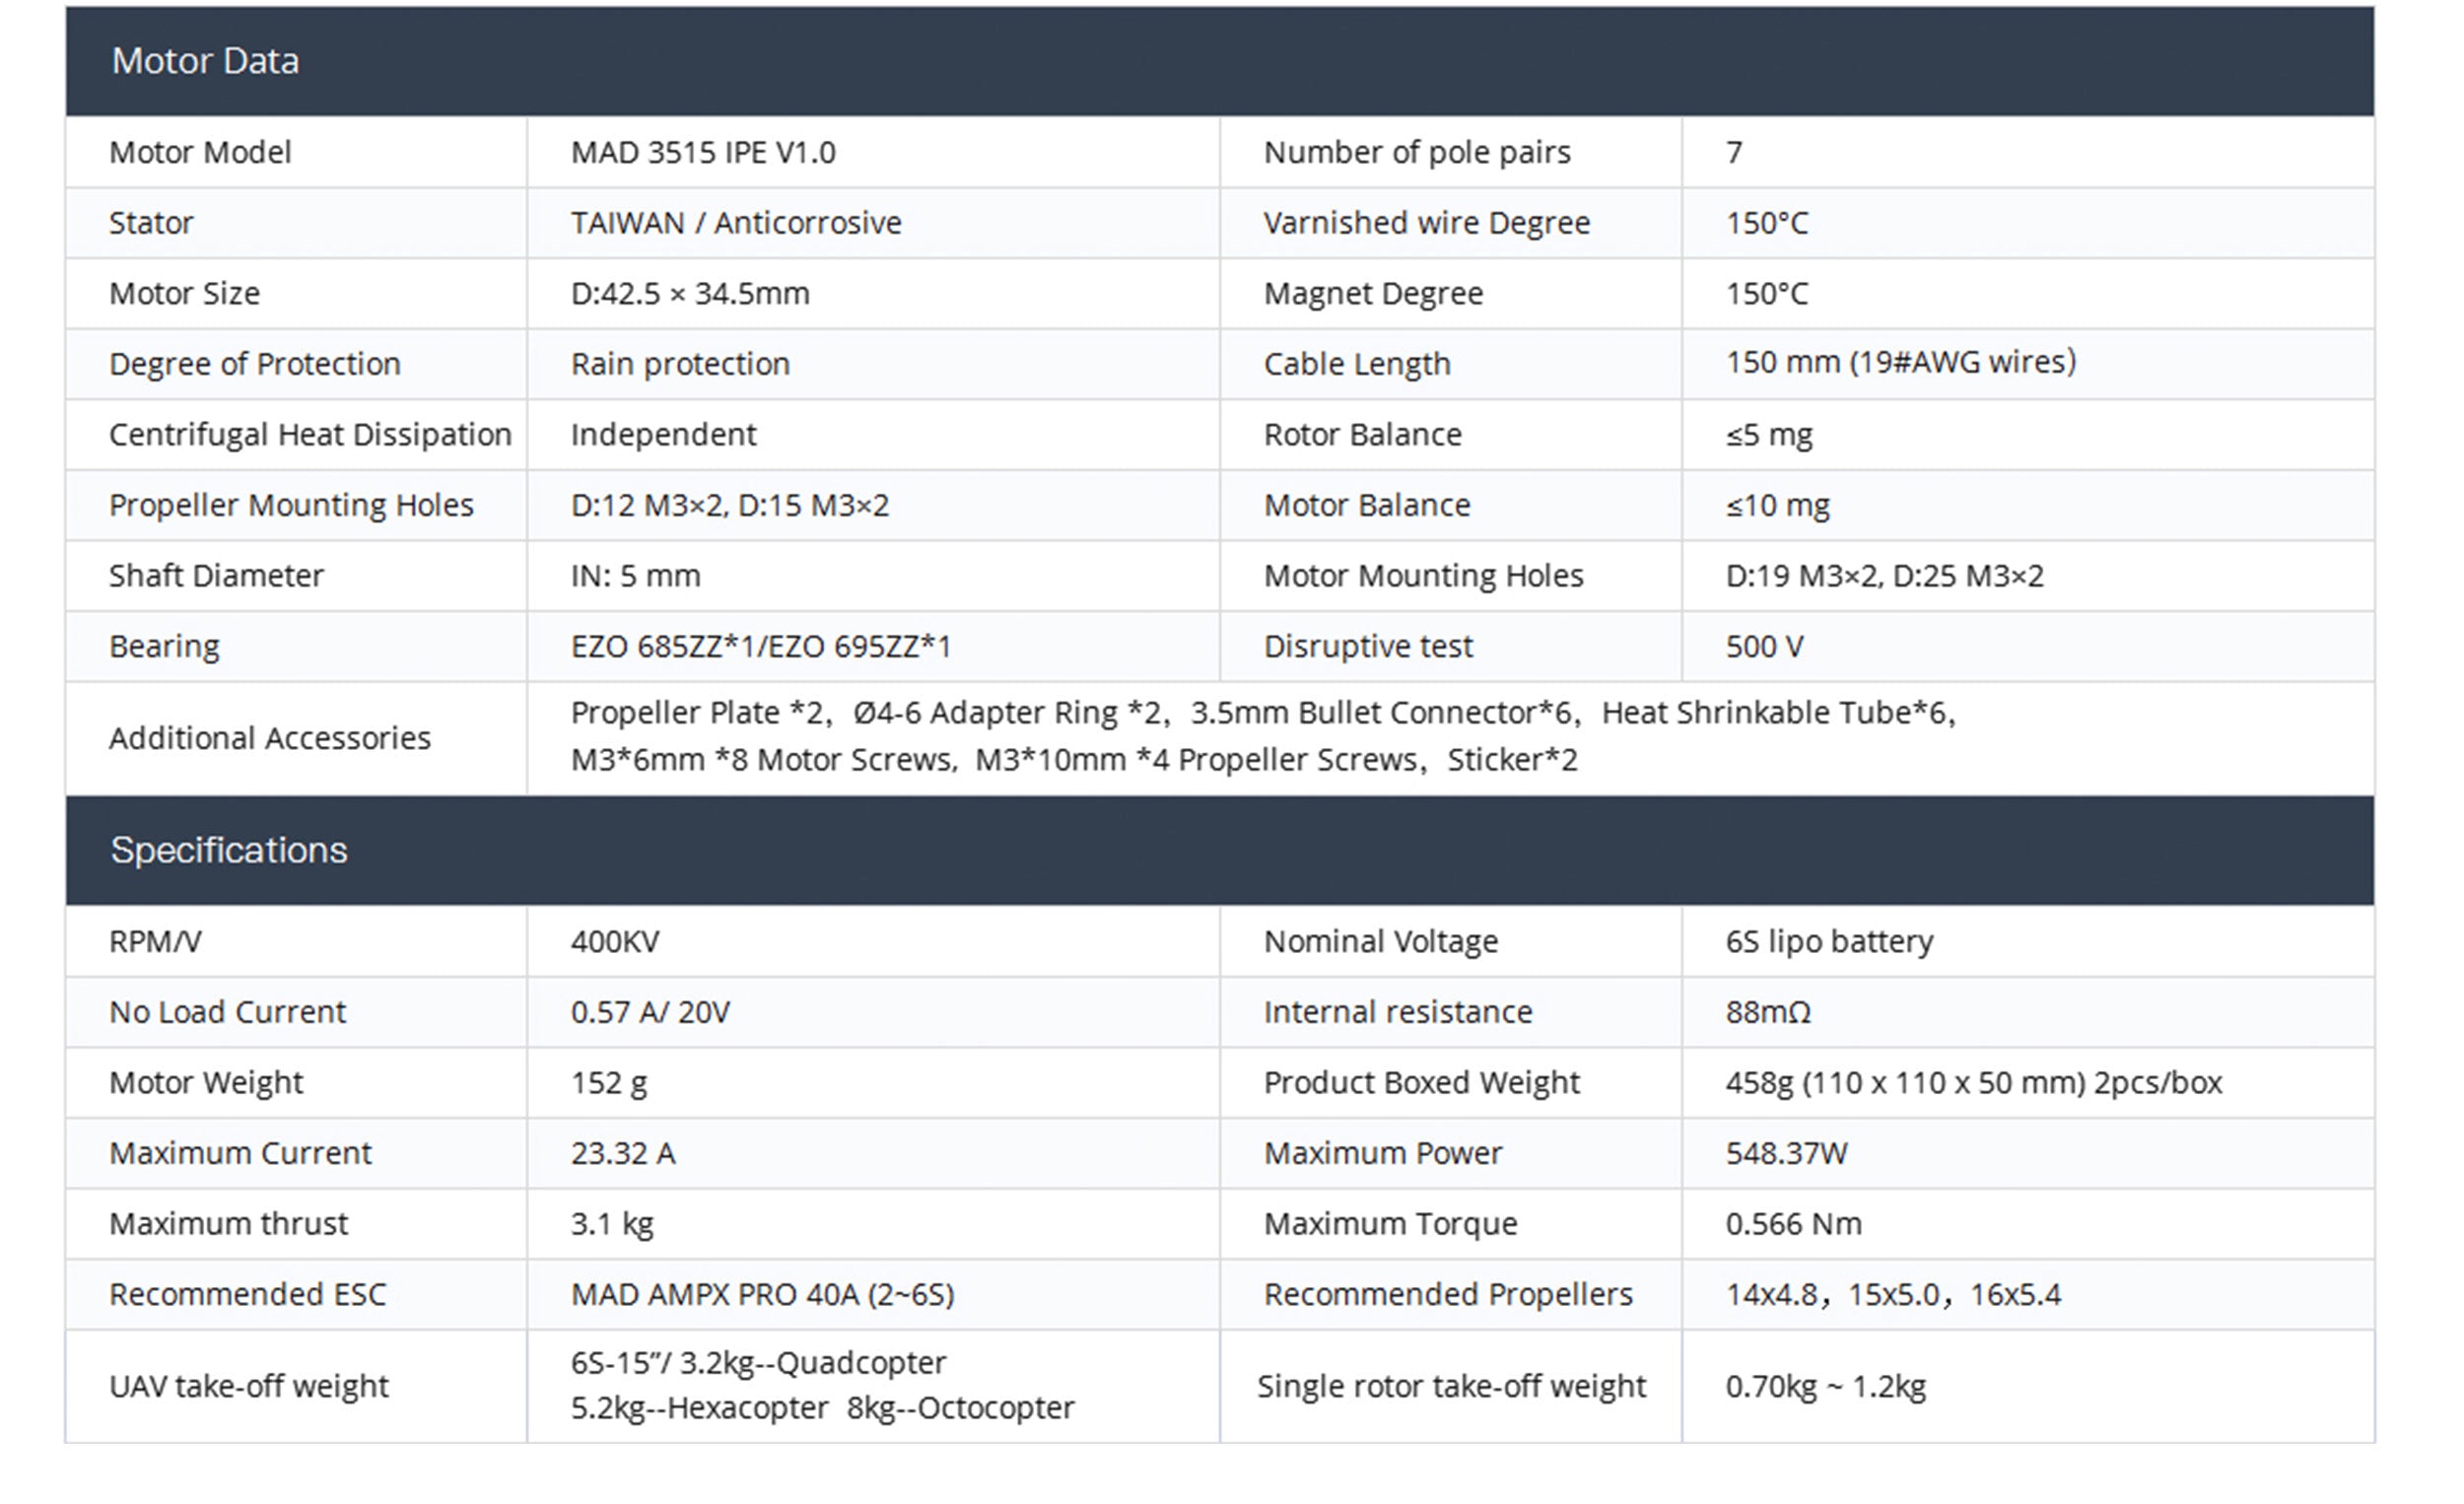This screenshot has width=2464, height=1504.
Task: Click the Motor Data header
Action: click(x=205, y=62)
